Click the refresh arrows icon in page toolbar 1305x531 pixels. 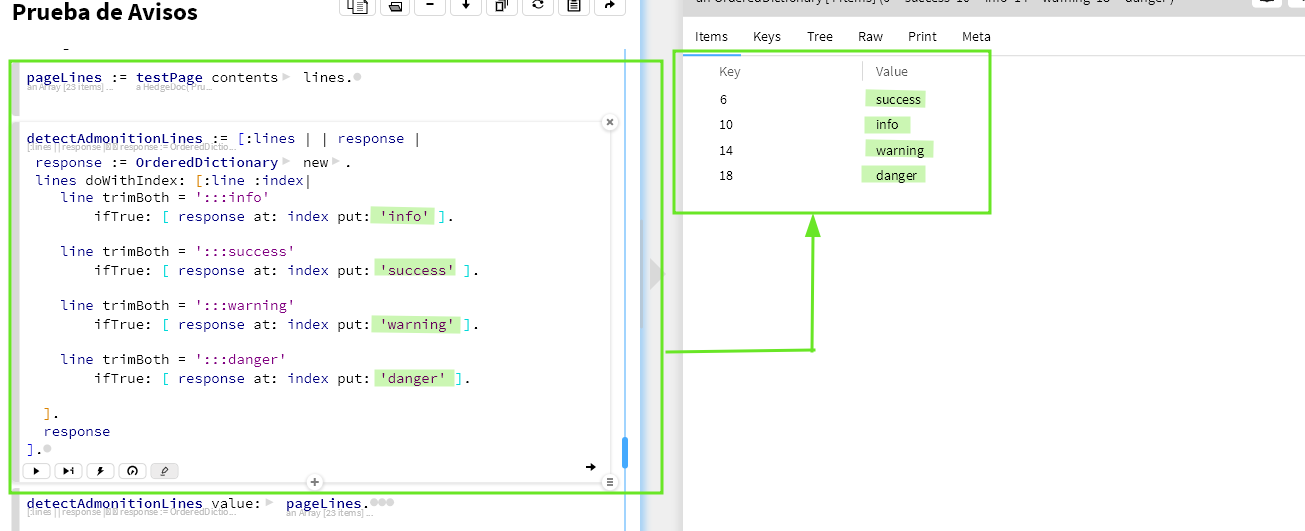click(x=538, y=6)
